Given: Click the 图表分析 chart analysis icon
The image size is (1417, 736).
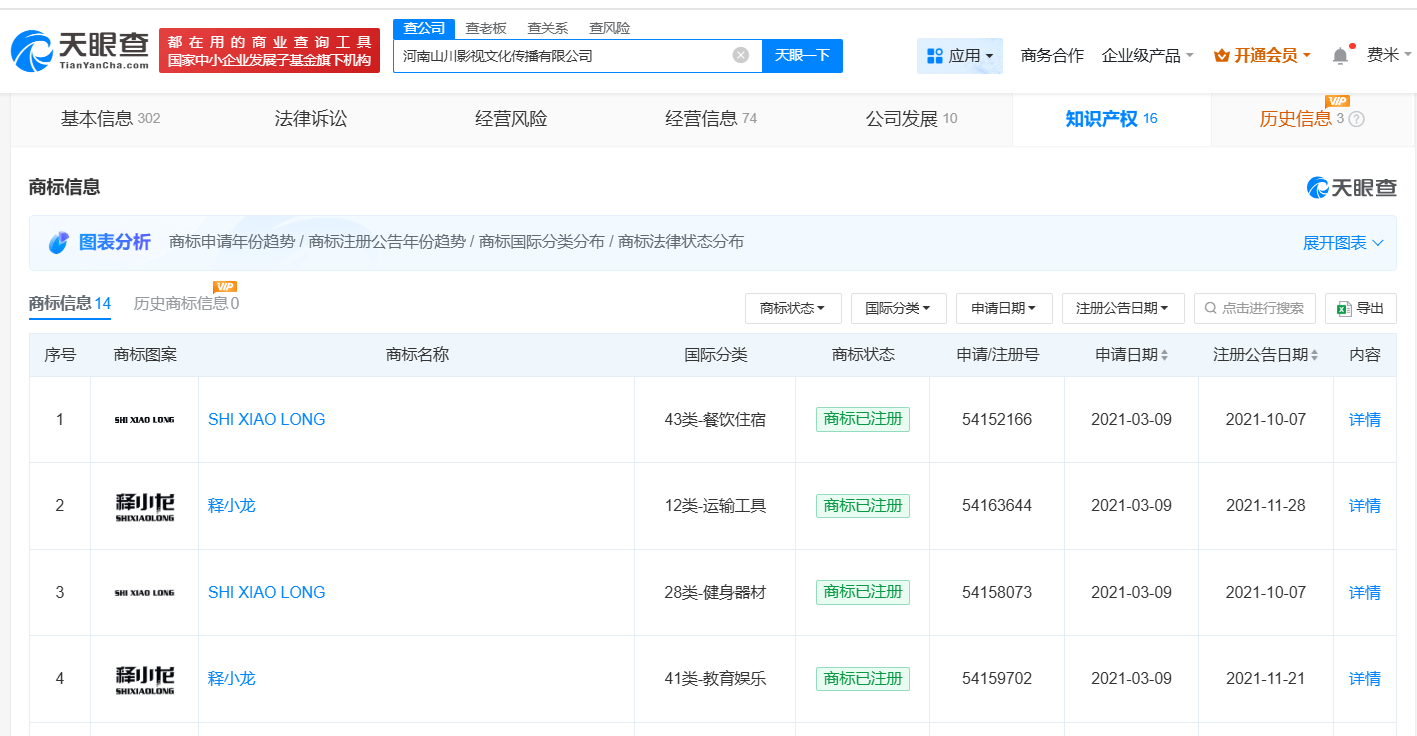Looking at the screenshot, I should tap(58, 242).
